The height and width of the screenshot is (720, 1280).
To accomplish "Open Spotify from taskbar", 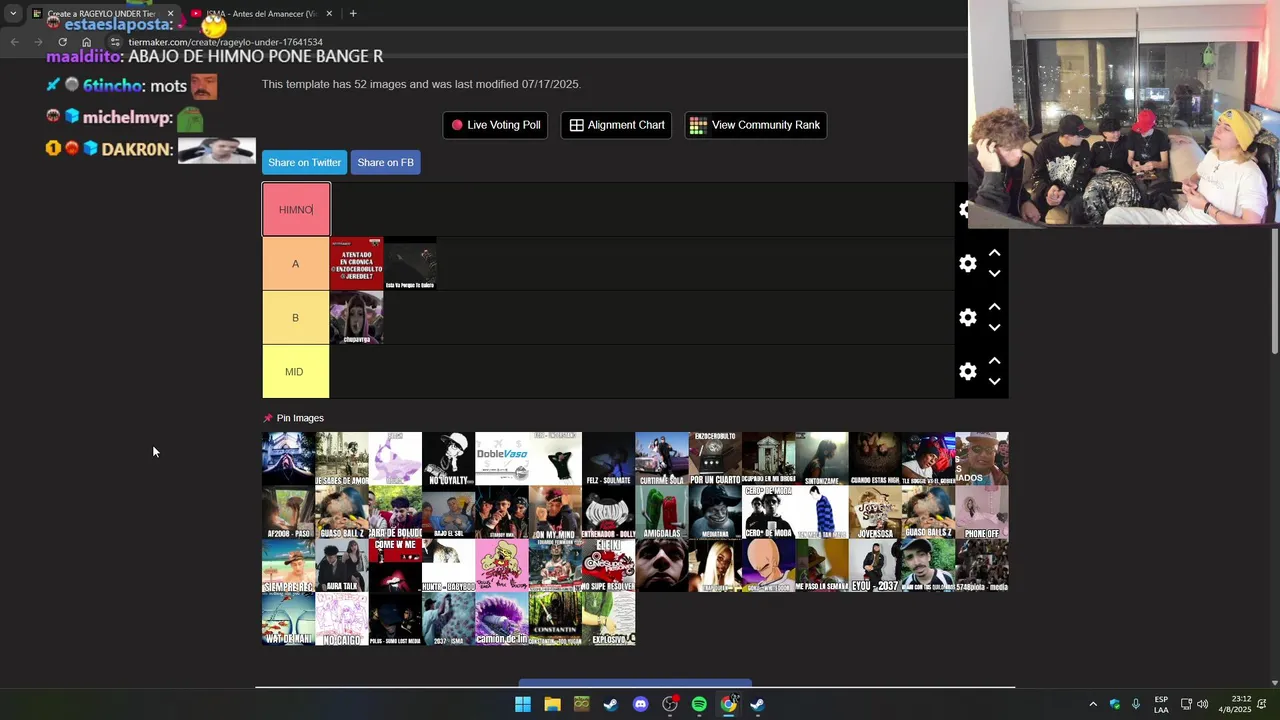I will pyautogui.click(x=699, y=704).
